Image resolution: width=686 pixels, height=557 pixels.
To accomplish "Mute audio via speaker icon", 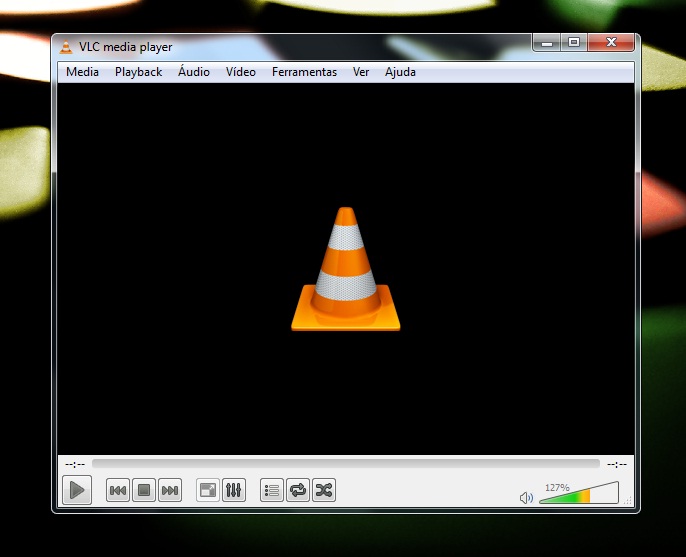I will (526, 497).
